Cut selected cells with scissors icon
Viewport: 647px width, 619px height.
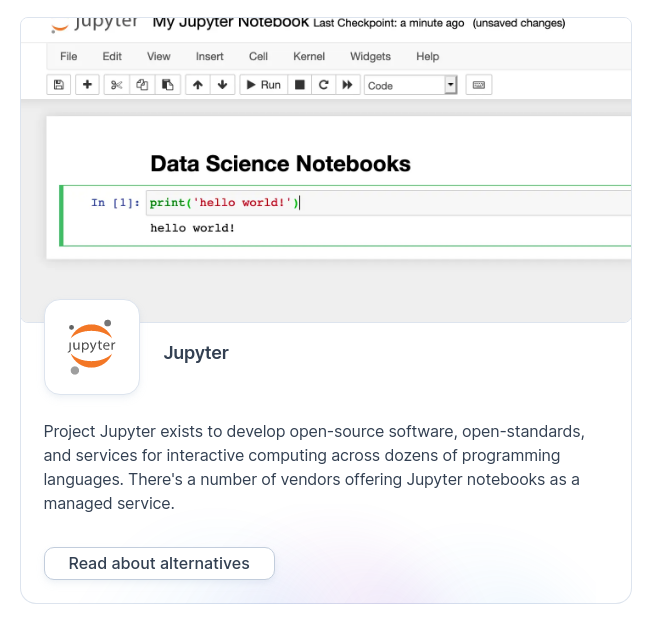[117, 85]
